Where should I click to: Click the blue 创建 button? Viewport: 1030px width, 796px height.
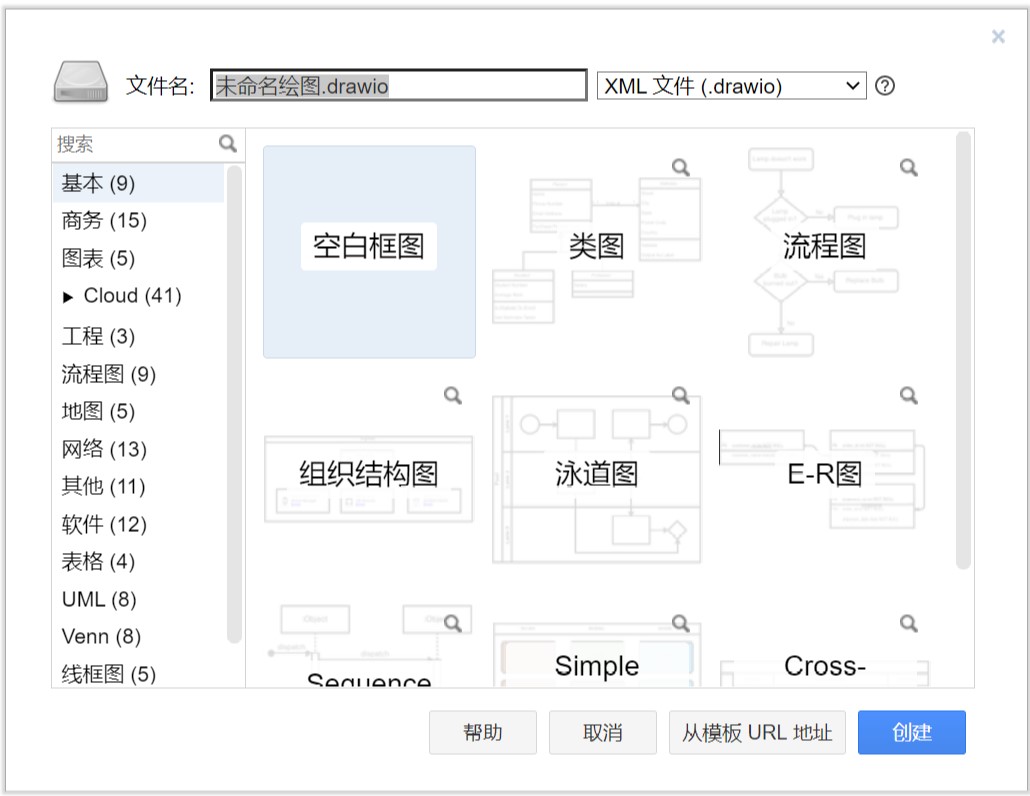[912, 732]
